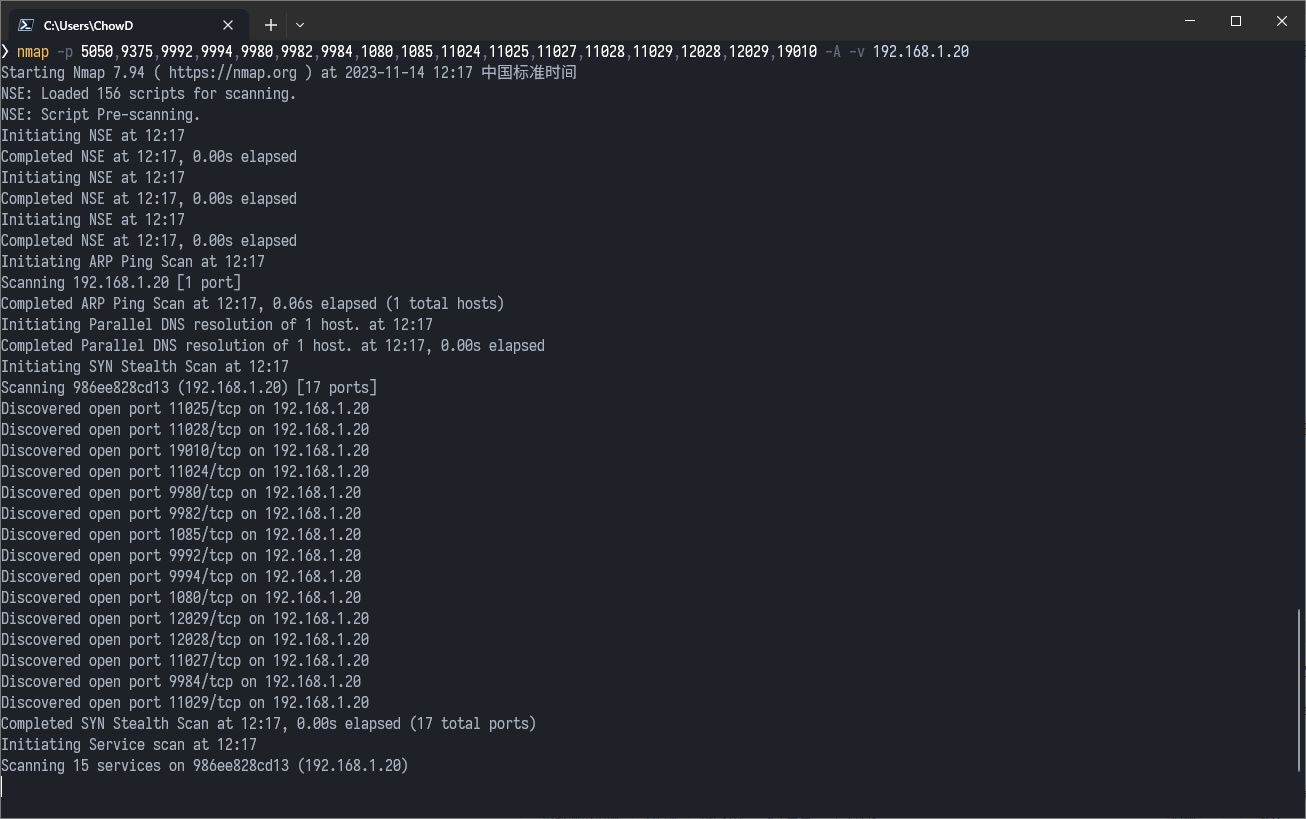Click the 'Initiating ARP Ping Scan at 12:17' line
1306x819 pixels.
coord(133,261)
